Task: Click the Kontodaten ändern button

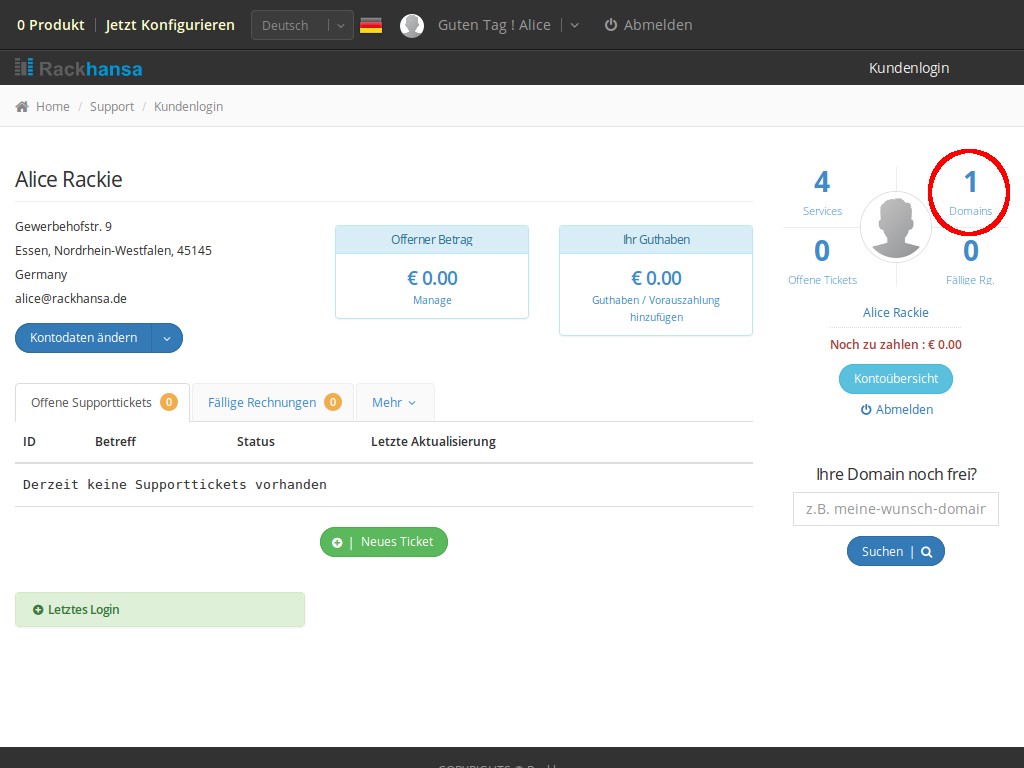Action: coord(84,338)
